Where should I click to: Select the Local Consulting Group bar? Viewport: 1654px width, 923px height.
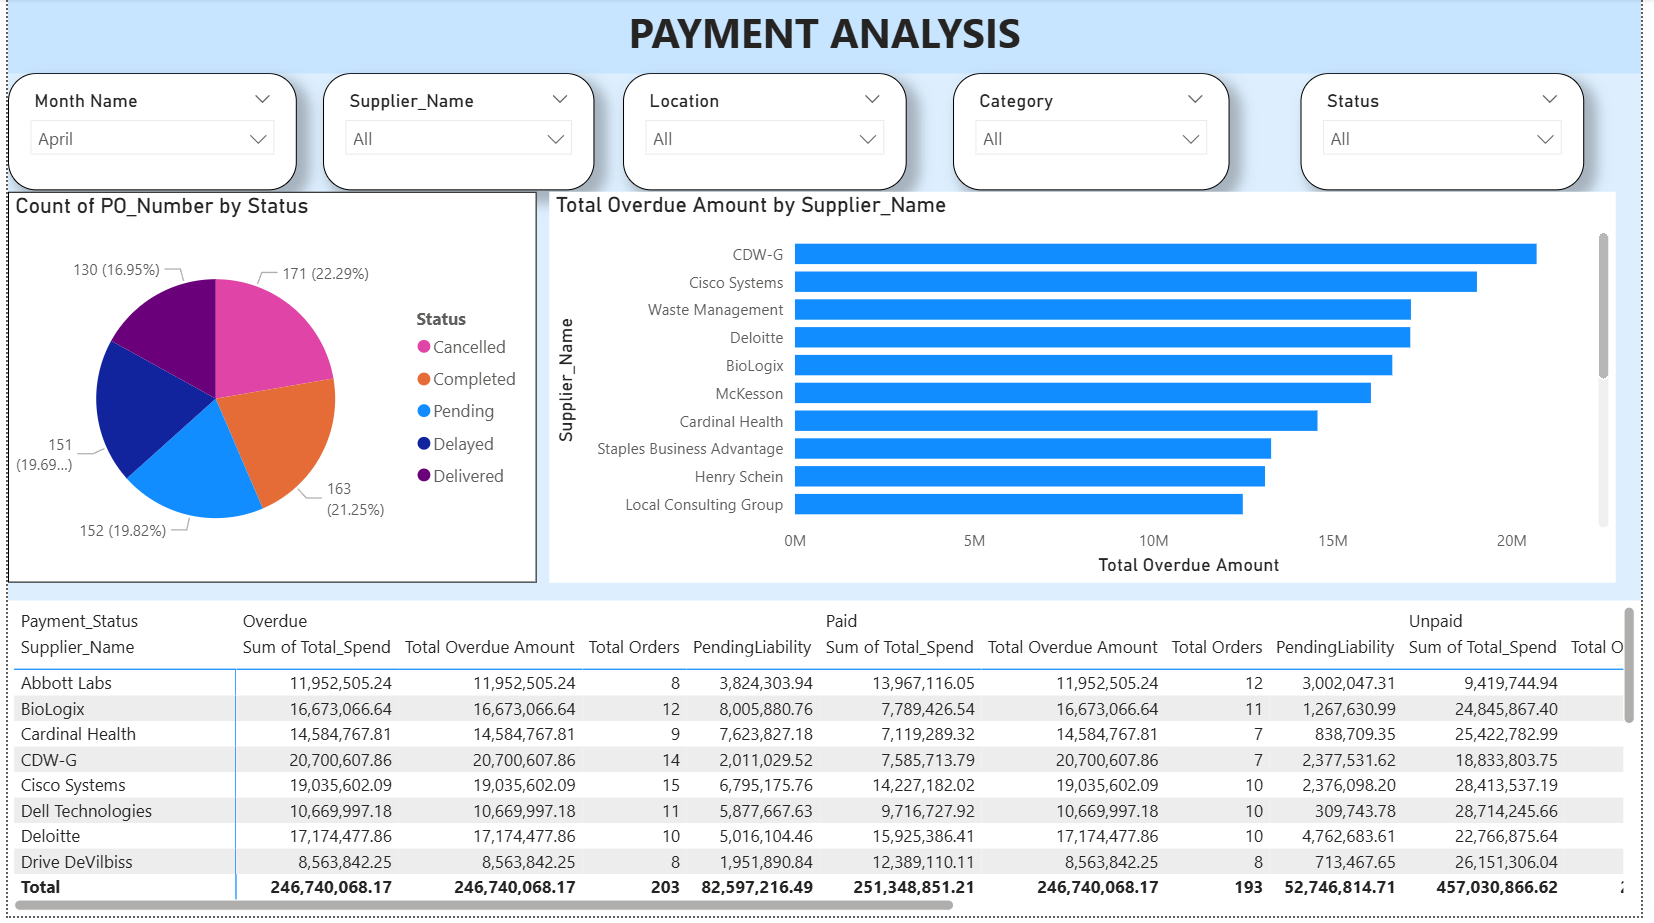[1019, 504]
